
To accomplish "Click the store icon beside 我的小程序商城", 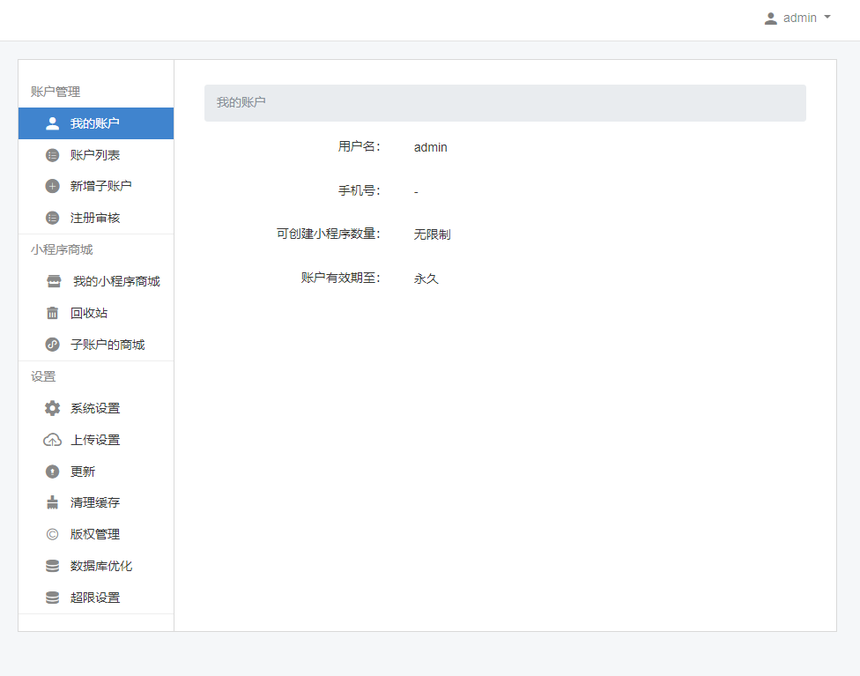I will pos(54,282).
